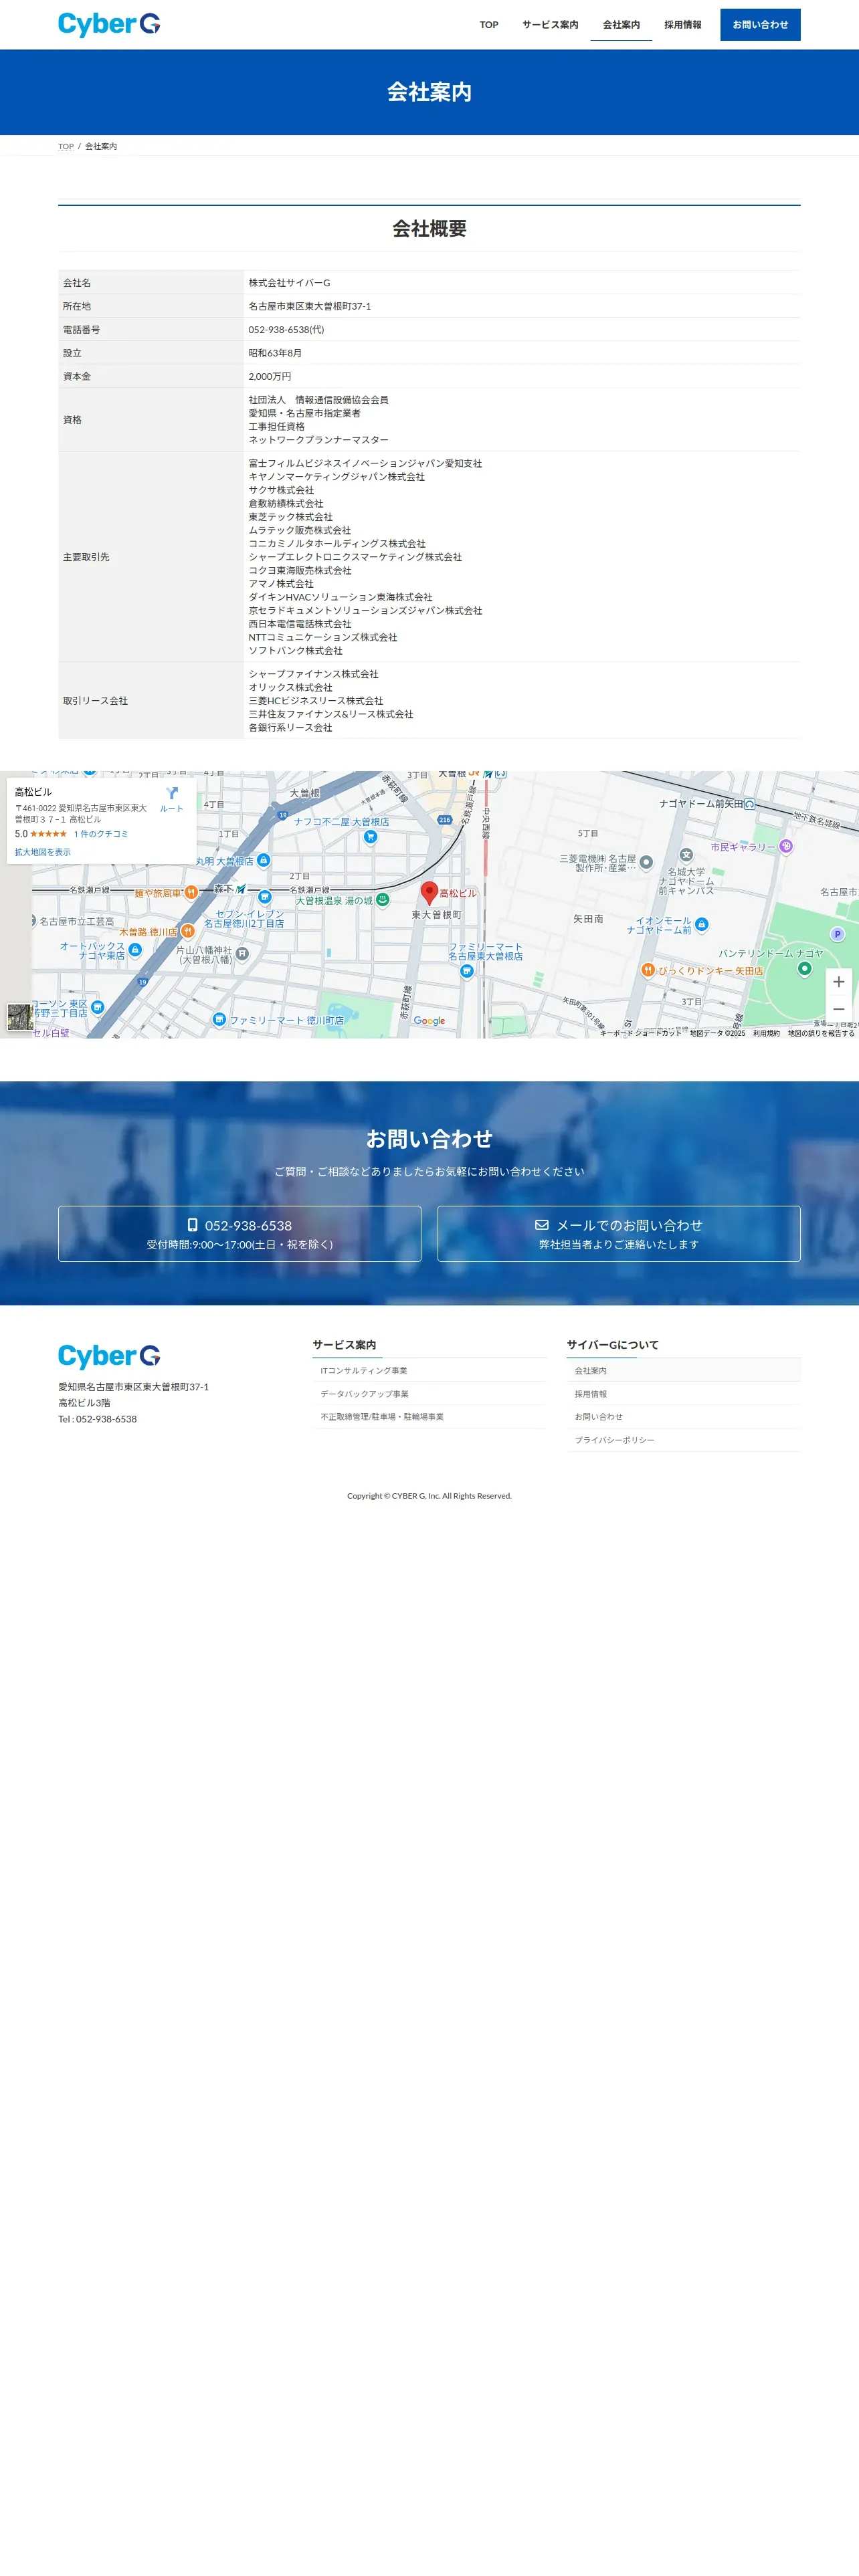Click ファミリーマート 徳川町店 marker
859x2576 pixels.
click(x=219, y=1020)
